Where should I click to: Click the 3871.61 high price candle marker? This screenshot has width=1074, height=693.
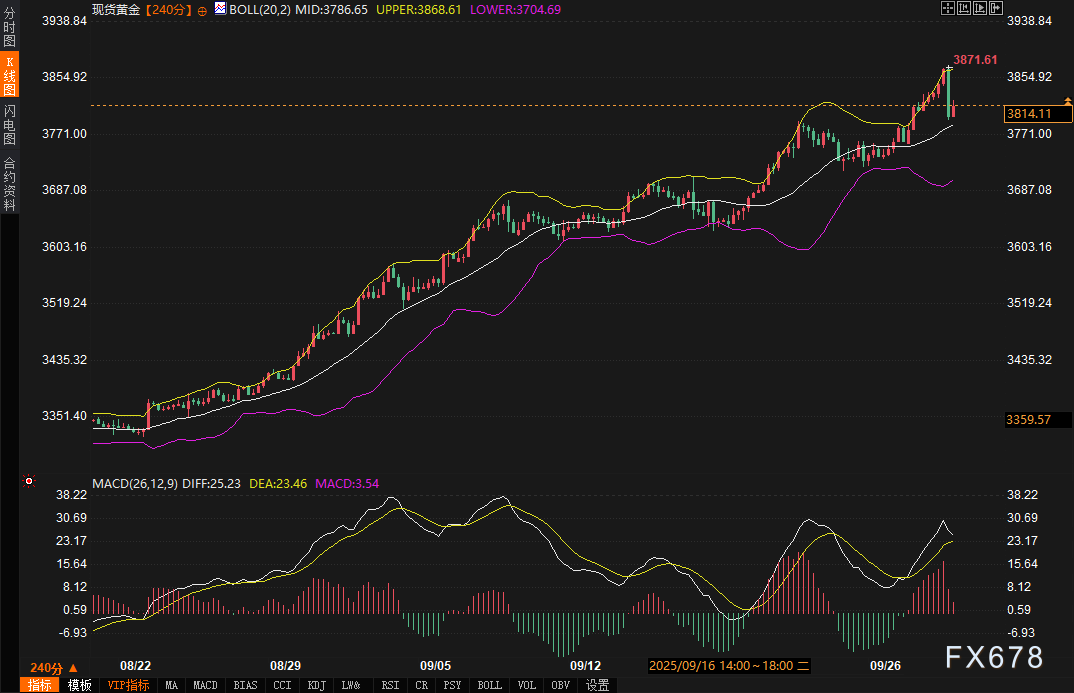coord(947,68)
